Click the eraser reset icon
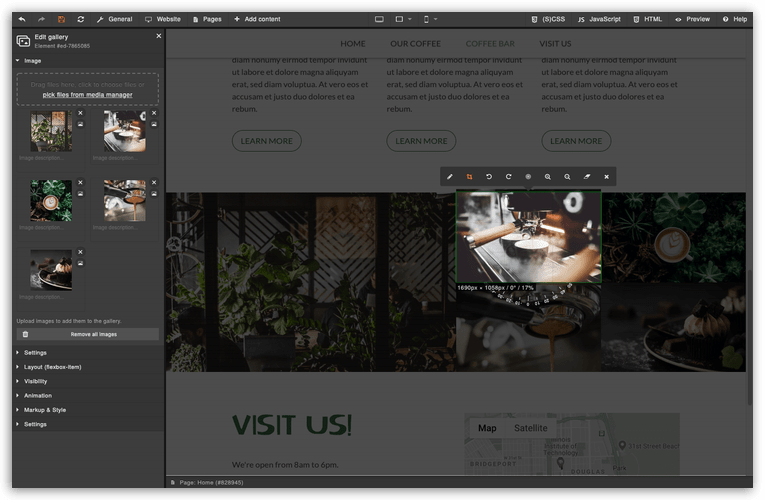Screen dimensions: 765x500 pyautogui.click(x=587, y=177)
